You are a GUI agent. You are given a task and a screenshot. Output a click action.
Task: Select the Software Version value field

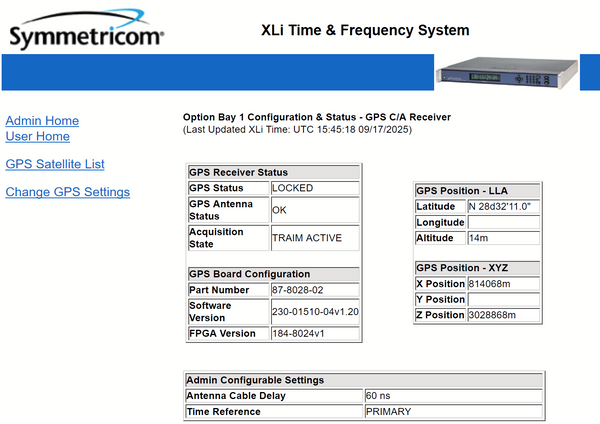[x=314, y=312]
